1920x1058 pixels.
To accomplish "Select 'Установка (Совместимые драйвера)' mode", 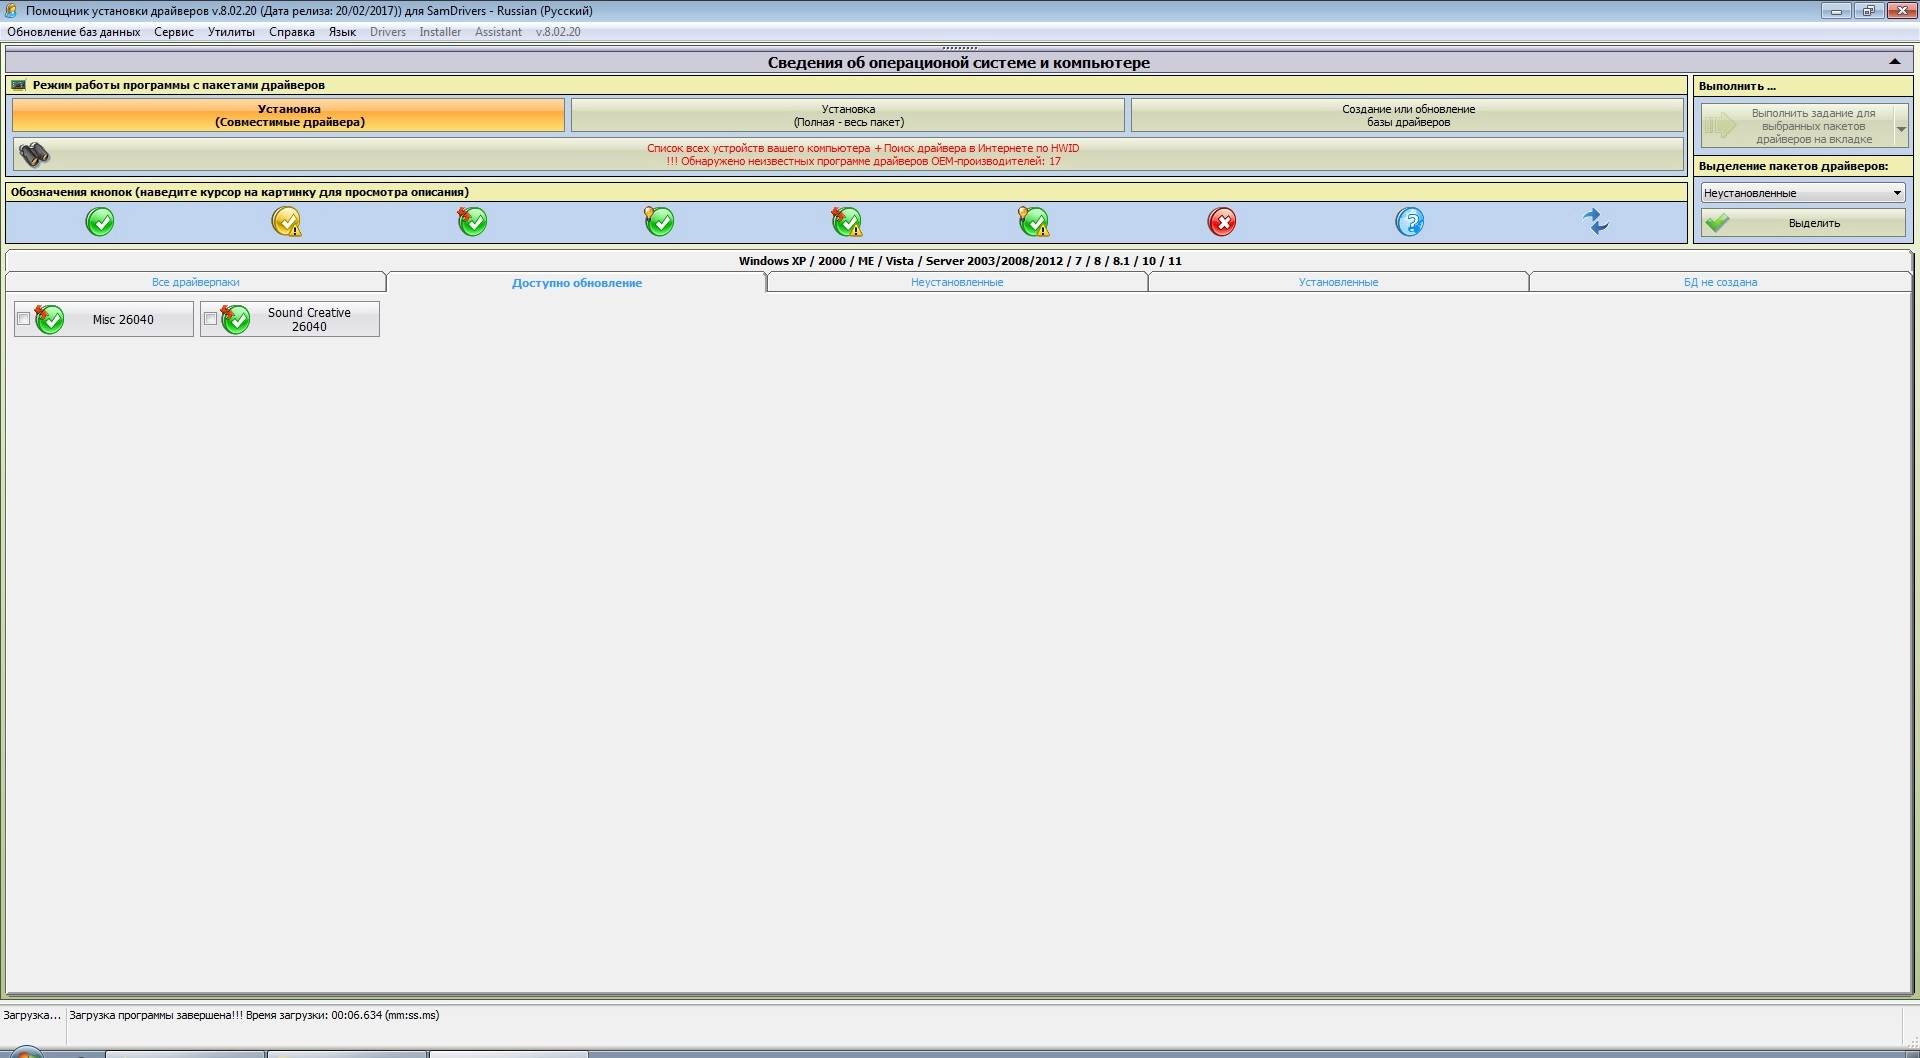I will (x=289, y=115).
